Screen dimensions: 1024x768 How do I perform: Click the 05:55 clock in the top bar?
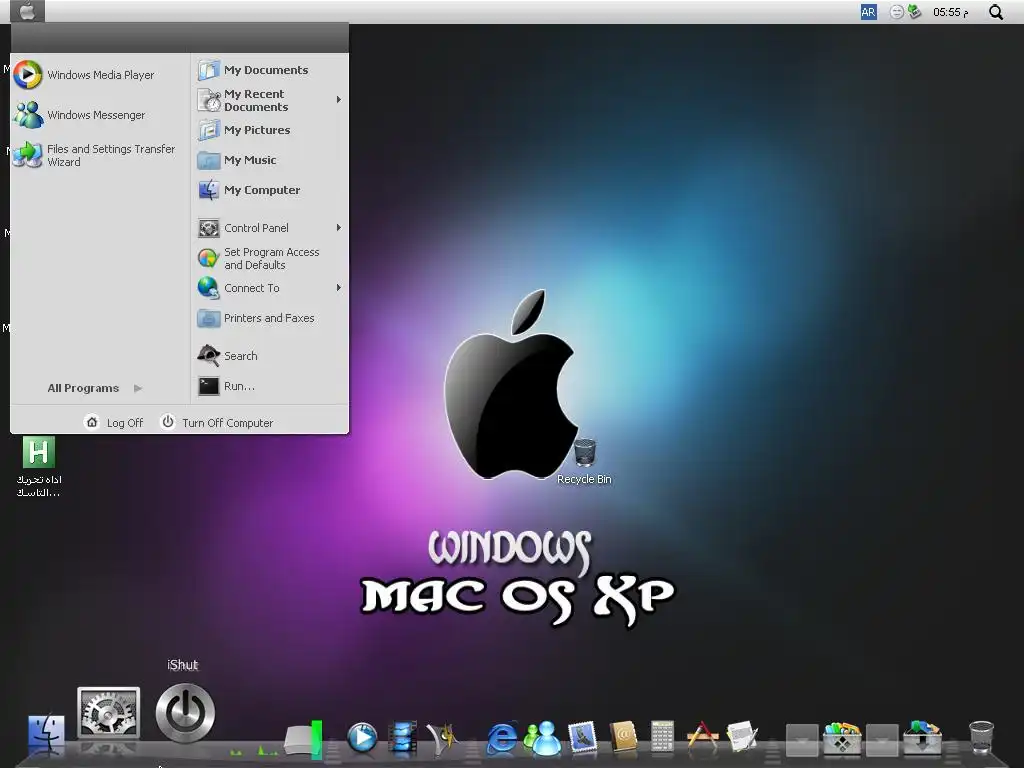point(951,12)
